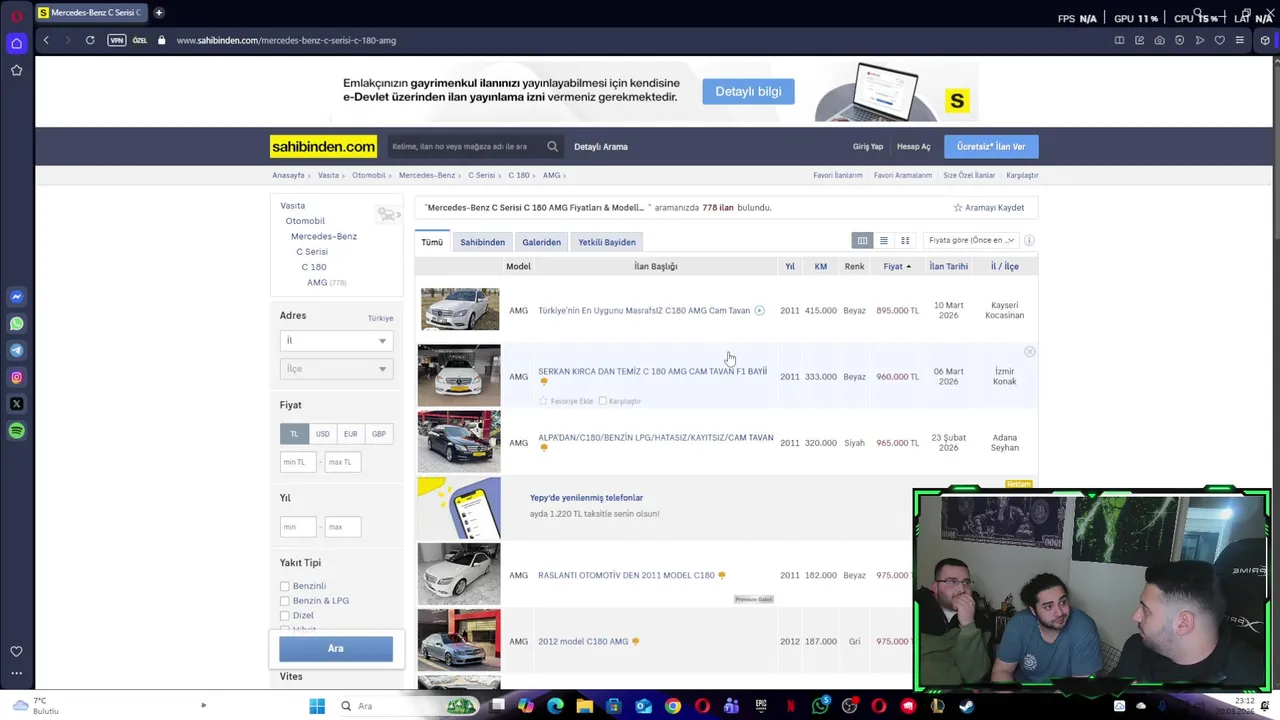This screenshot has width=1280, height=720.
Task: Select the Sahibinden tab
Action: pyautogui.click(x=482, y=242)
